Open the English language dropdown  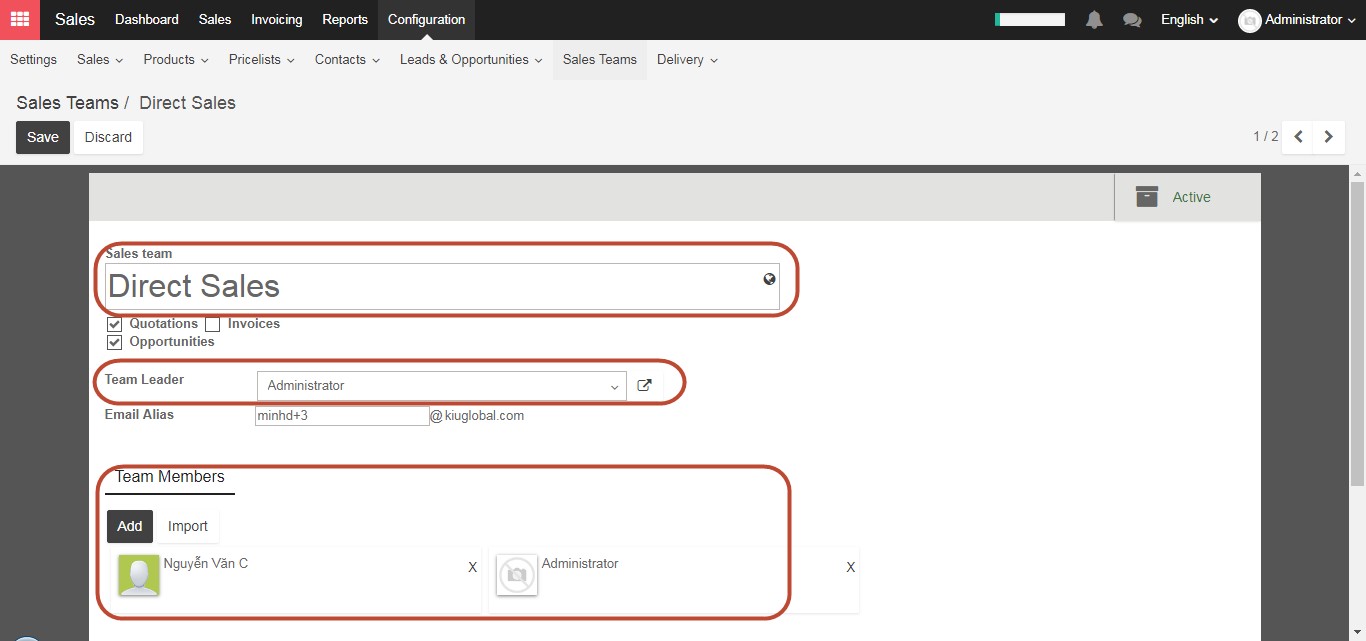pos(1189,20)
